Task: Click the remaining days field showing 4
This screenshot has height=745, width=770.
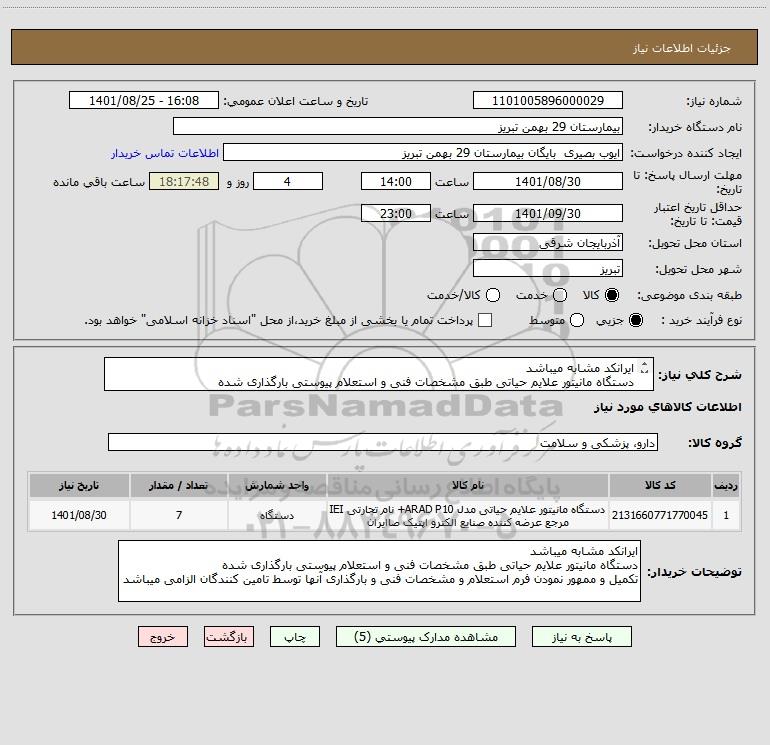Action: (x=288, y=181)
